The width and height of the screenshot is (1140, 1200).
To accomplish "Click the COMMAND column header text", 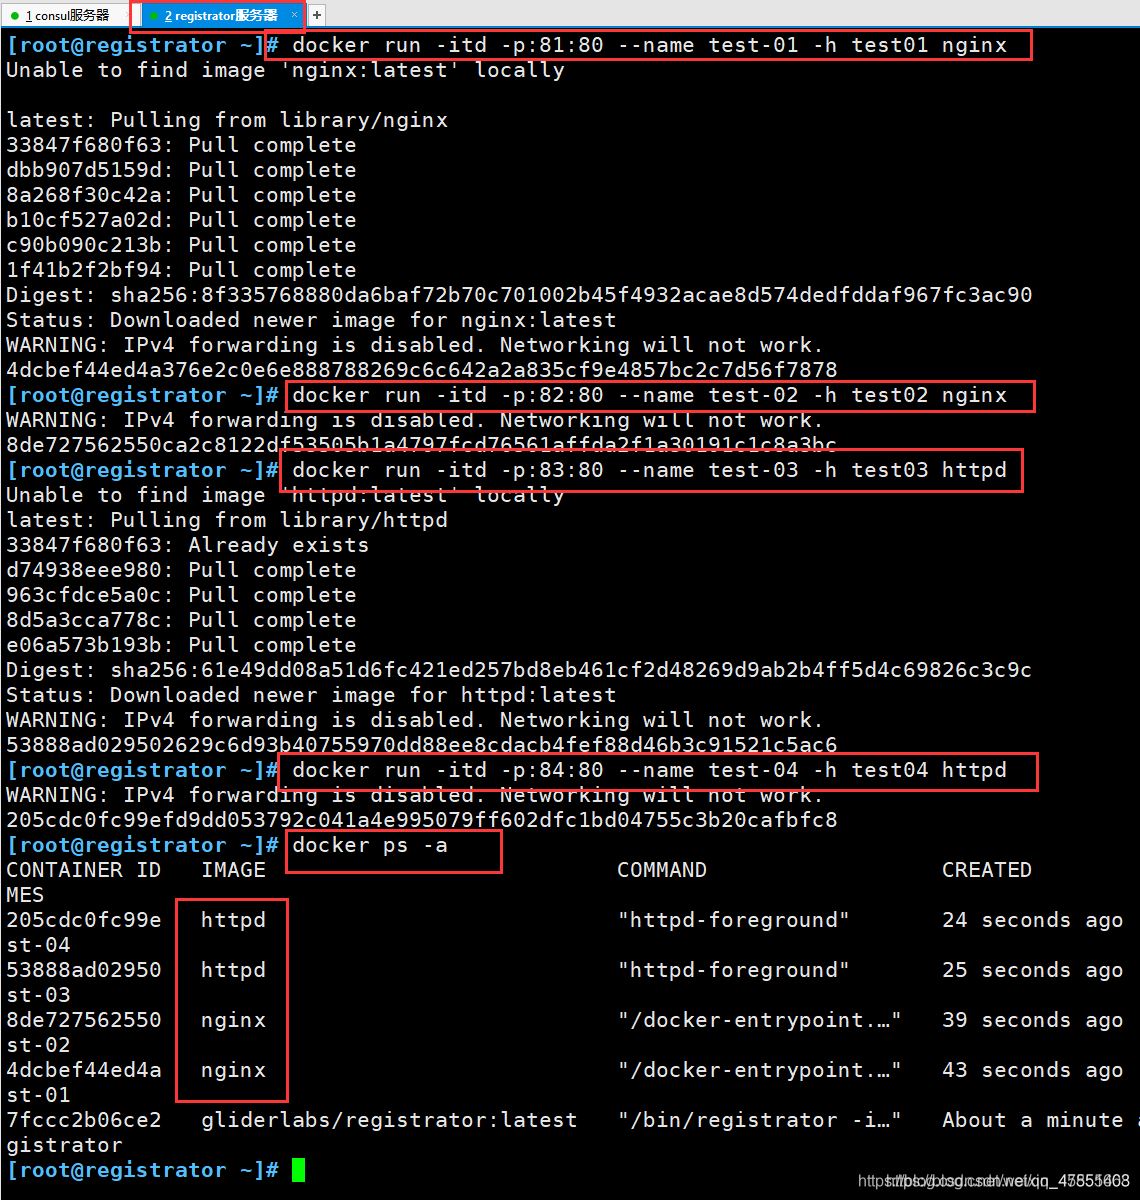I will pos(662,870).
